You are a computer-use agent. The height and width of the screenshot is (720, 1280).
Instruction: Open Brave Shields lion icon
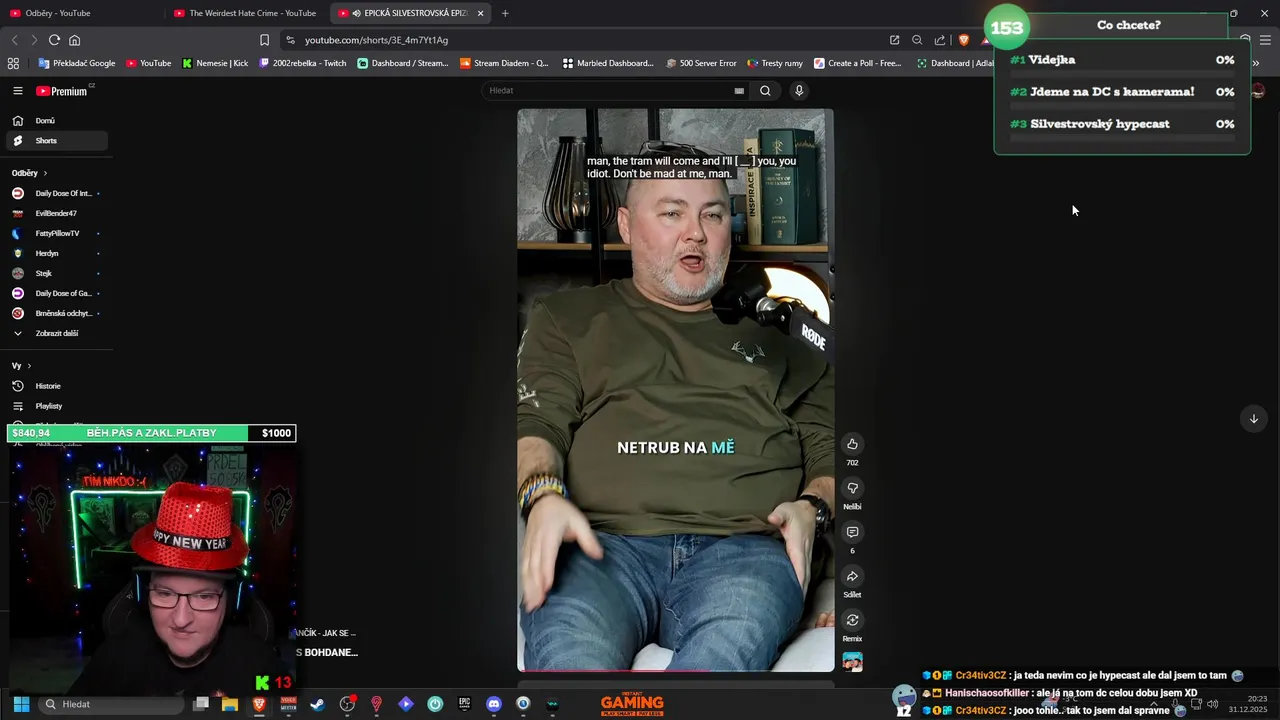pos(964,40)
